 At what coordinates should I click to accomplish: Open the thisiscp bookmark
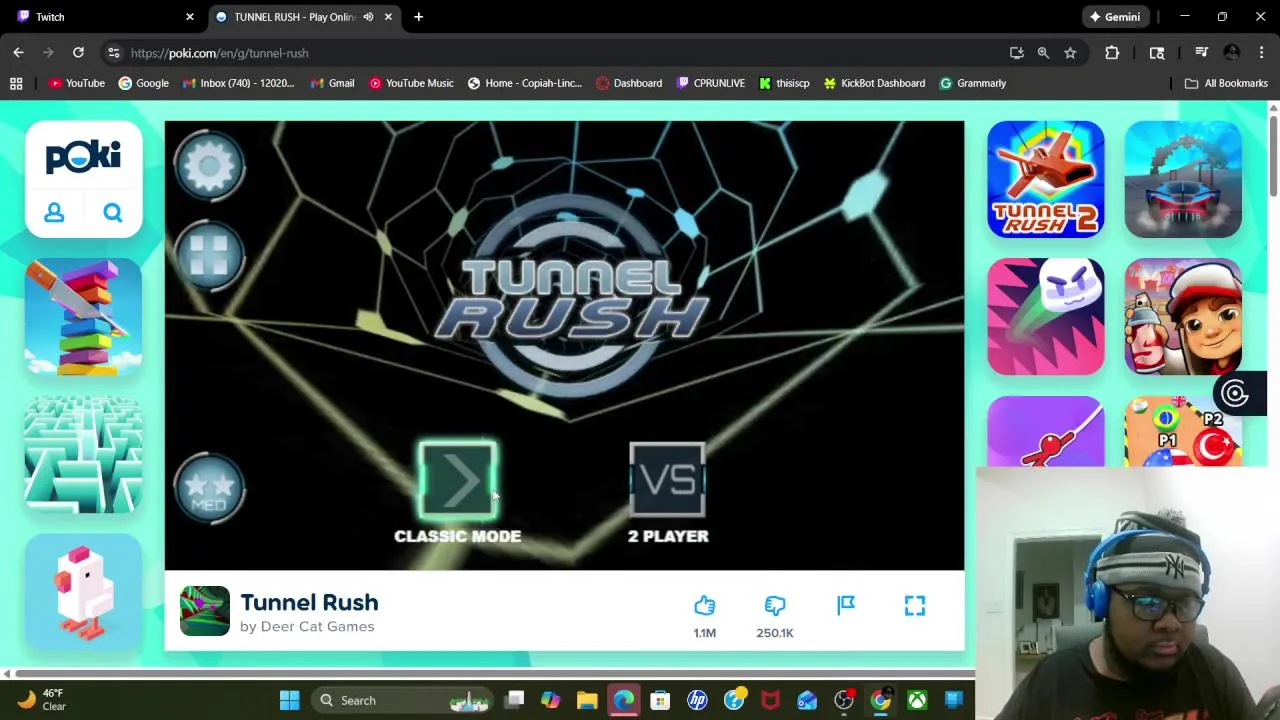pos(784,83)
